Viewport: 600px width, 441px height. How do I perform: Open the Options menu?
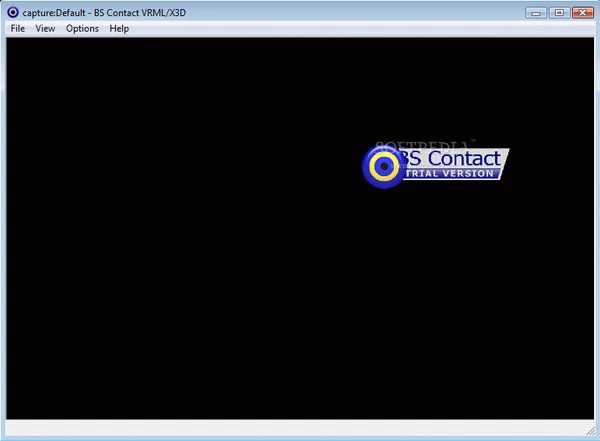click(82, 29)
